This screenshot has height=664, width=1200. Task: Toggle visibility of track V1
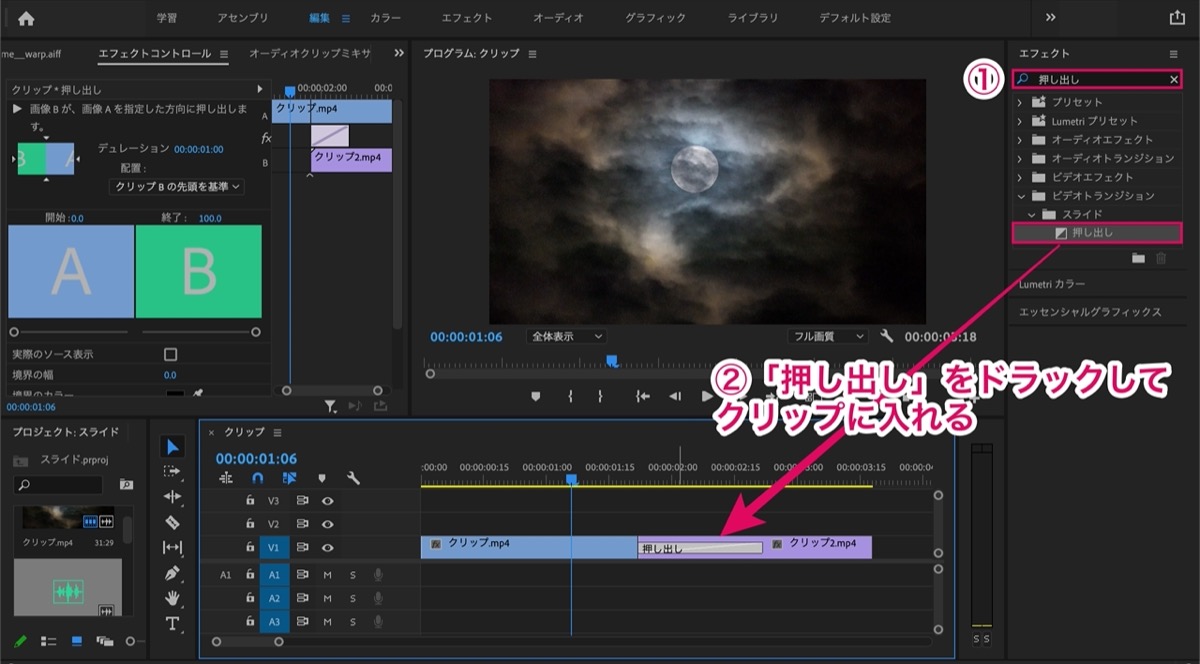(x=327, y=548)
